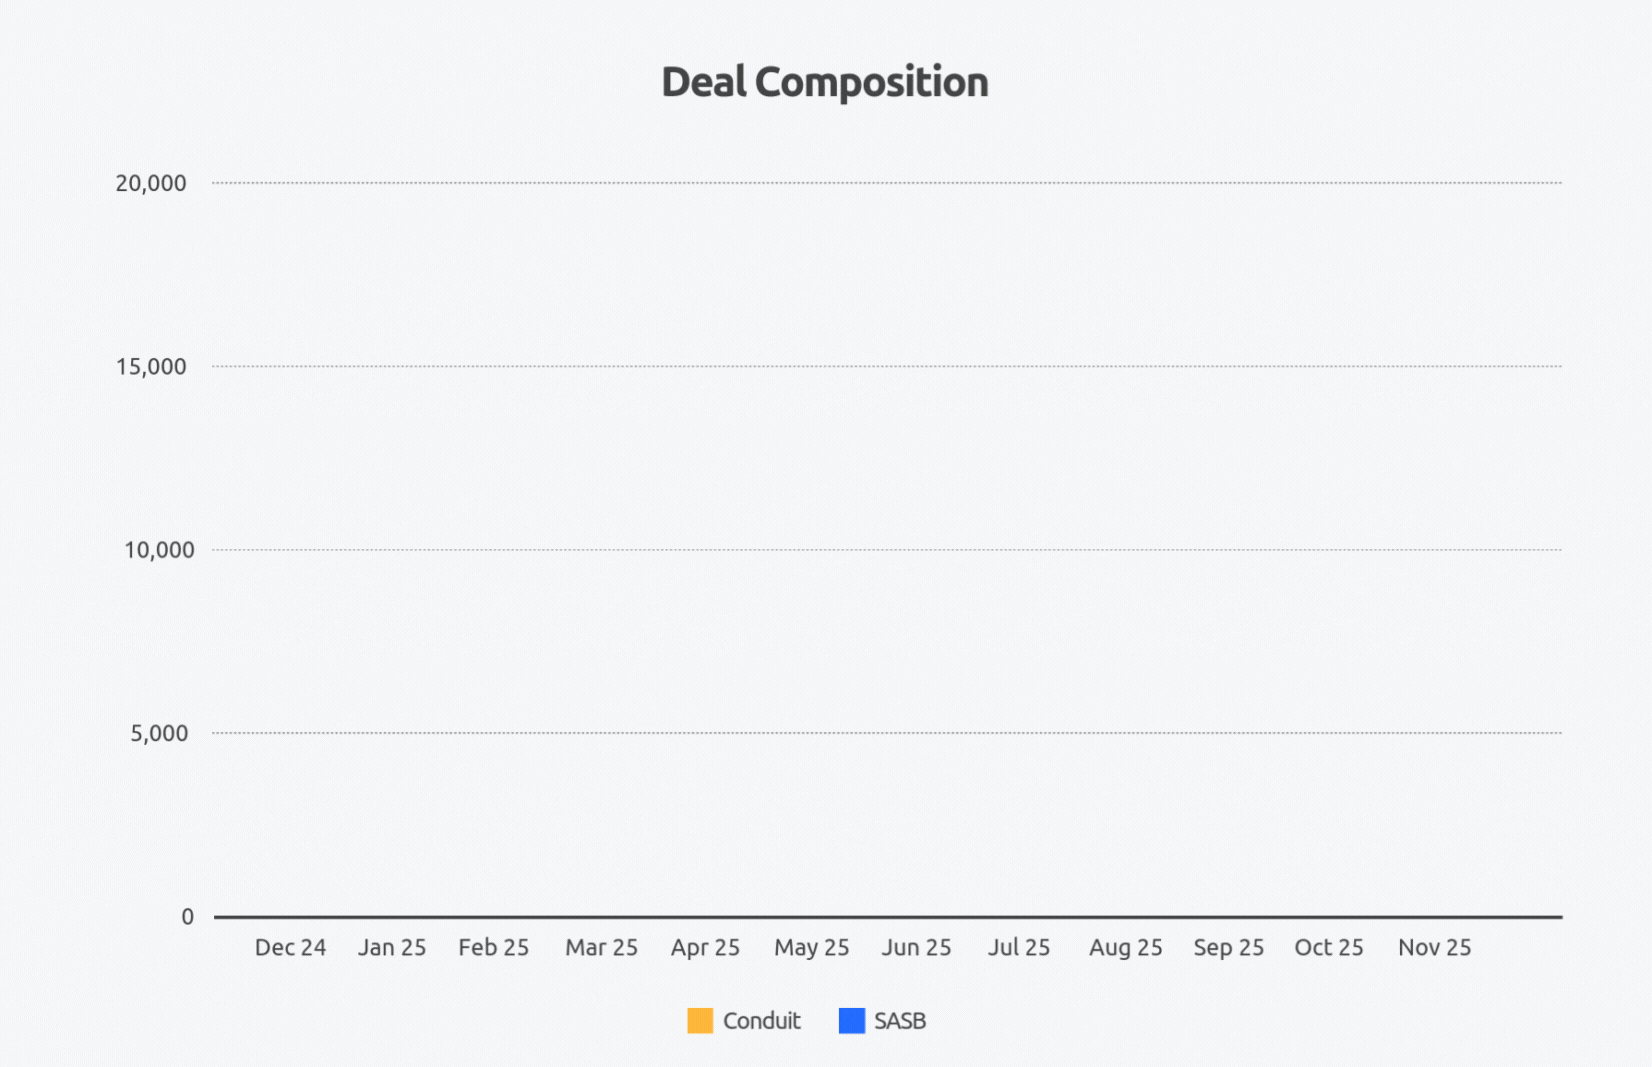Toggle the Conduit series legend label
1652x1067 pixels.
tap(761, 1021)
